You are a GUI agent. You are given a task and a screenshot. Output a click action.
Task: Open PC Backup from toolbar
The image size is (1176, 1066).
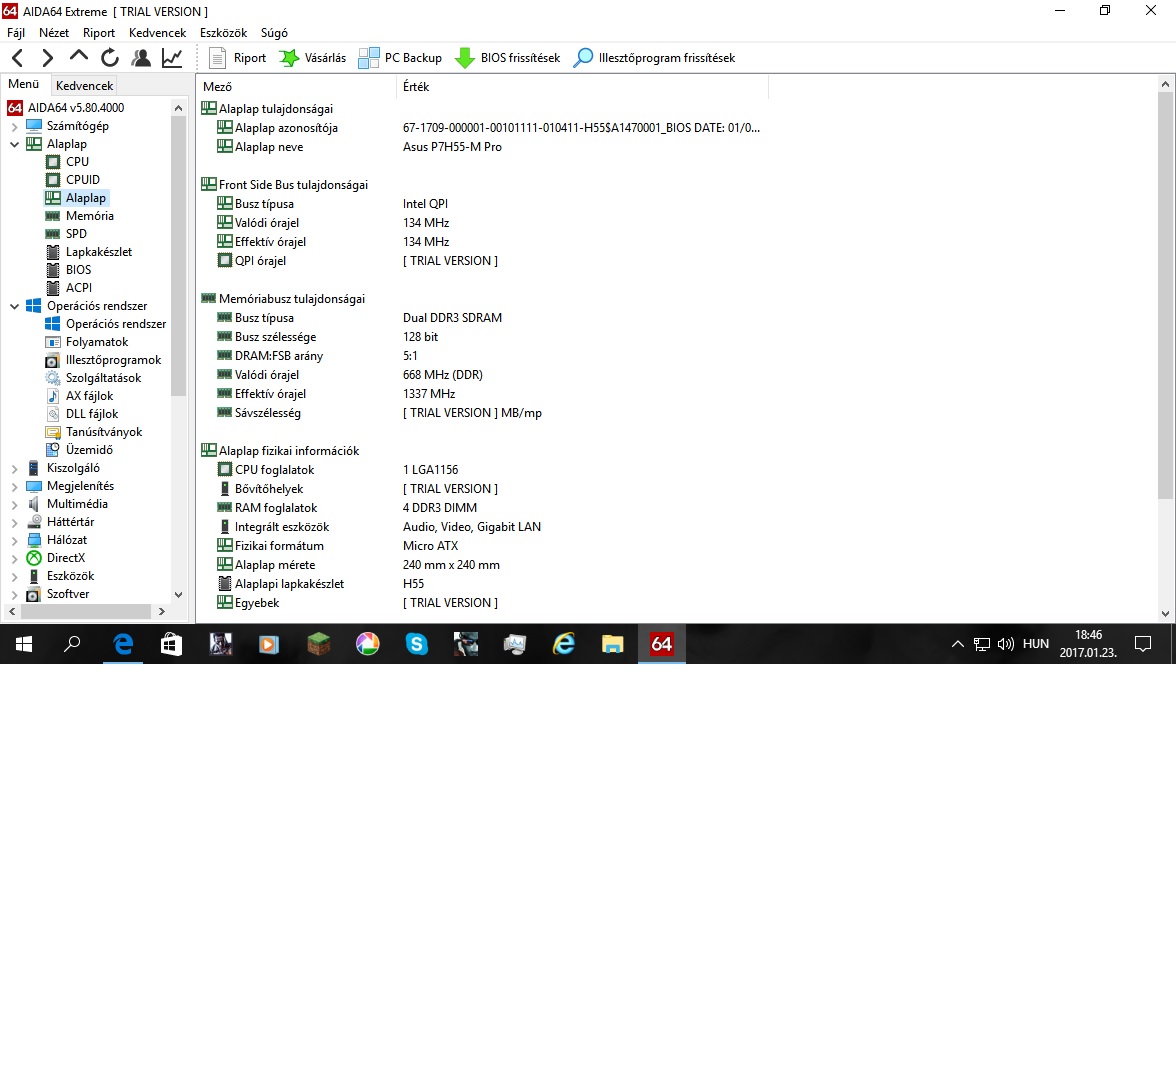(x=400, y=58)
